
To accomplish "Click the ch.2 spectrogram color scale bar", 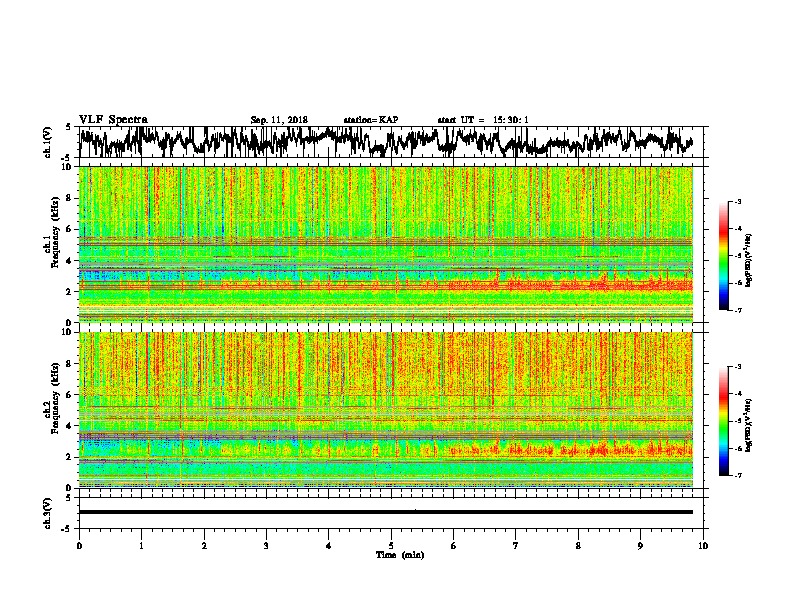I will 723,421.
